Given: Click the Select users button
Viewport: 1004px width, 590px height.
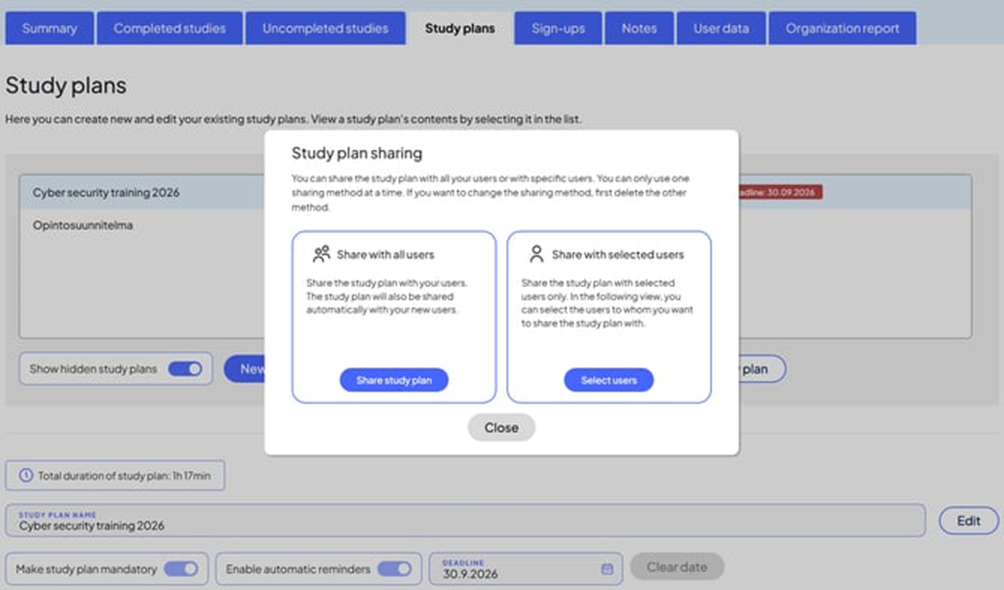Looking at the screenshot, I should point(608,380).
